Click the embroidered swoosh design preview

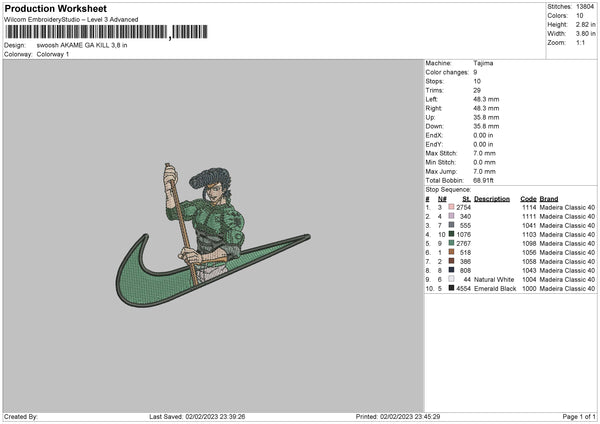pyautogui.click(x=213, y=235)
